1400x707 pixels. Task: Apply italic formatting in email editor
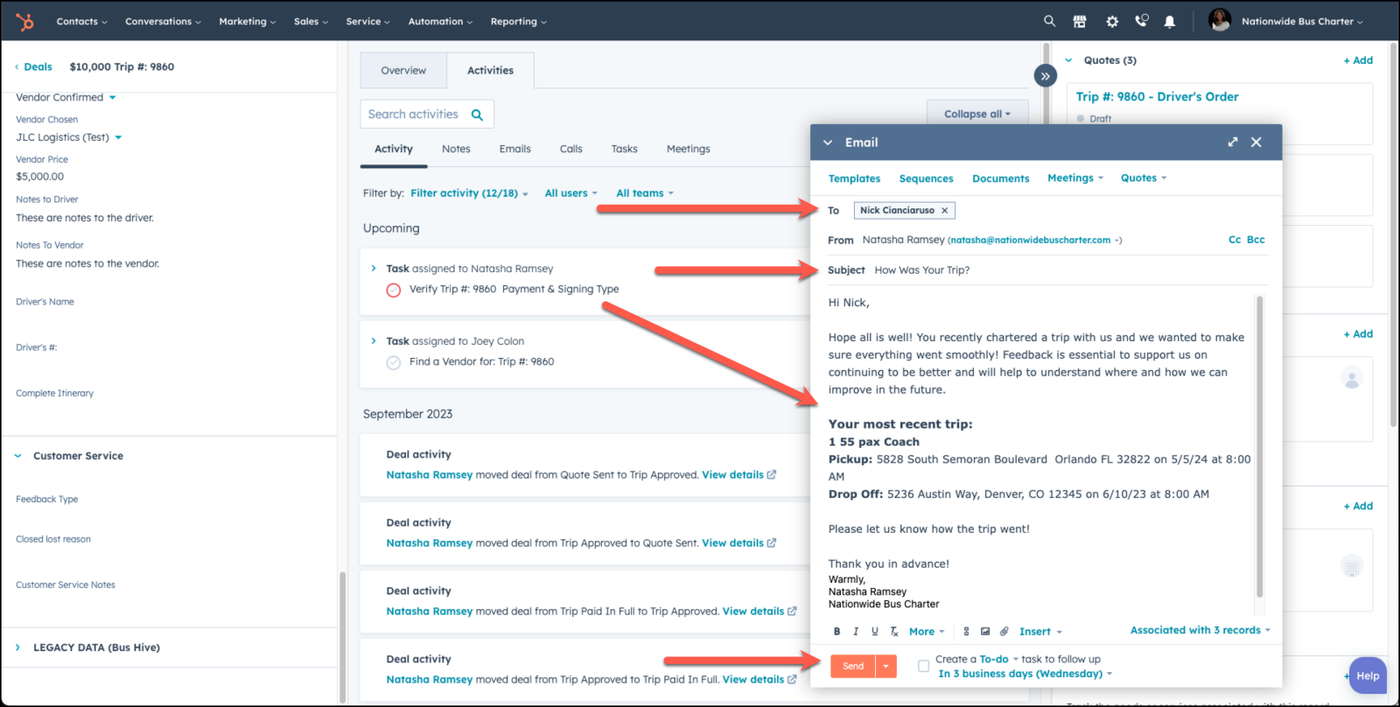[x=855, y=632]
